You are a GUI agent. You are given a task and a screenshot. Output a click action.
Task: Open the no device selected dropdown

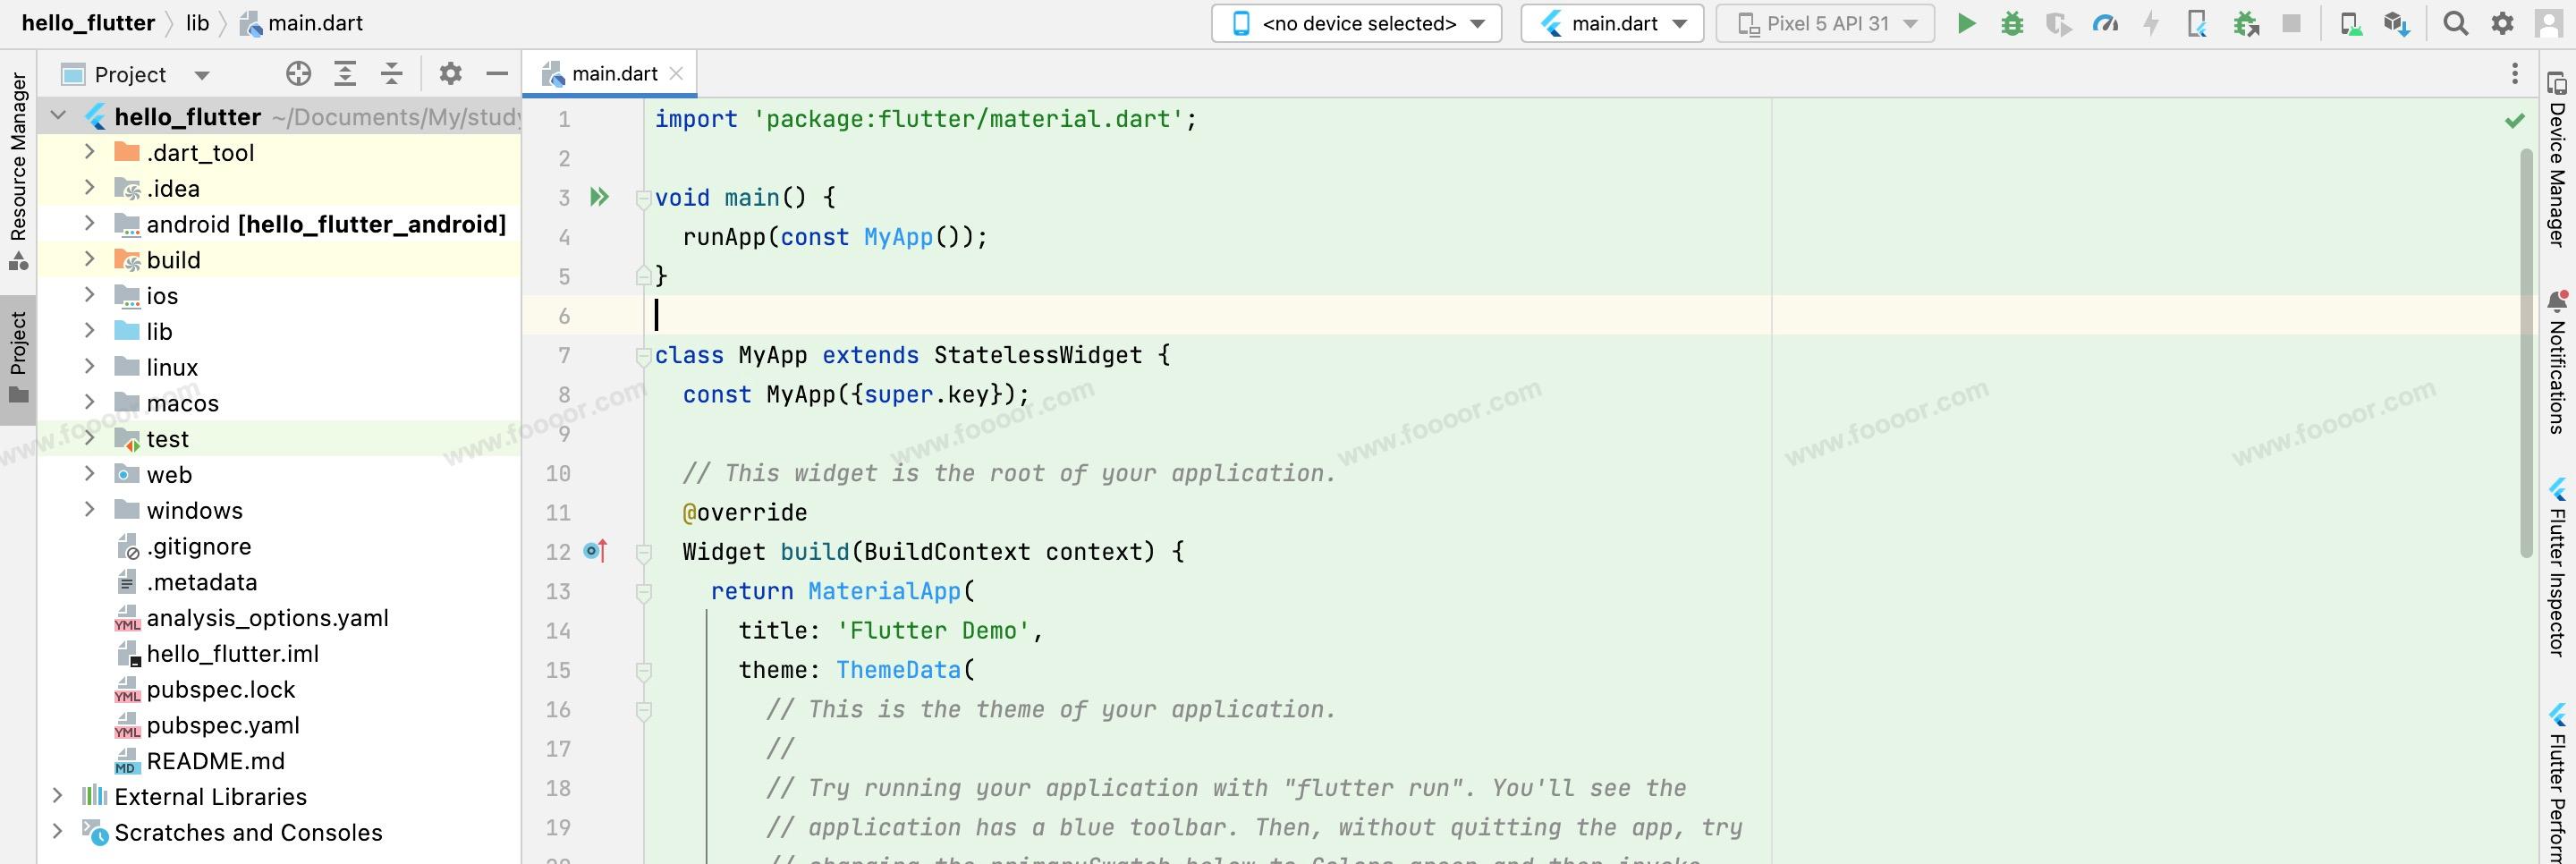tap(1356, 24)
